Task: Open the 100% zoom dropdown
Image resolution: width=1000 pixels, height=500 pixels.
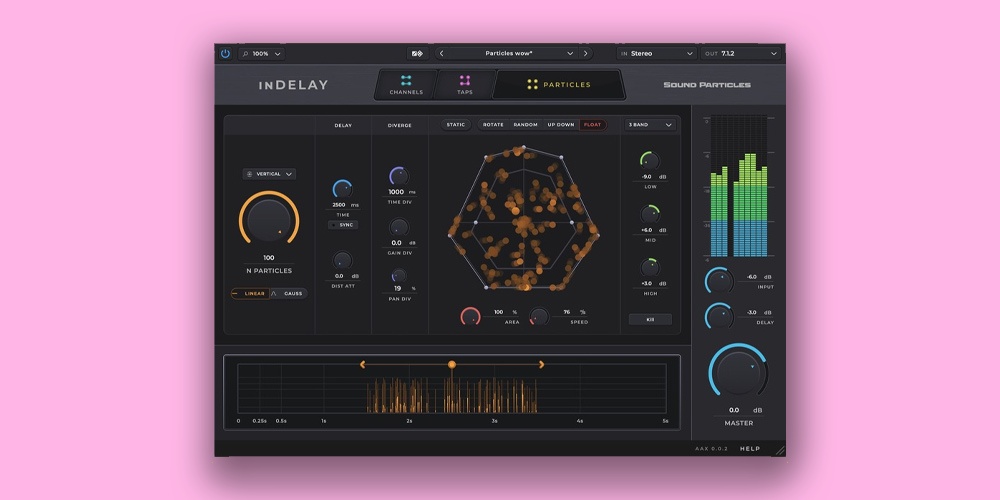Action: click(x=261, y=53)
